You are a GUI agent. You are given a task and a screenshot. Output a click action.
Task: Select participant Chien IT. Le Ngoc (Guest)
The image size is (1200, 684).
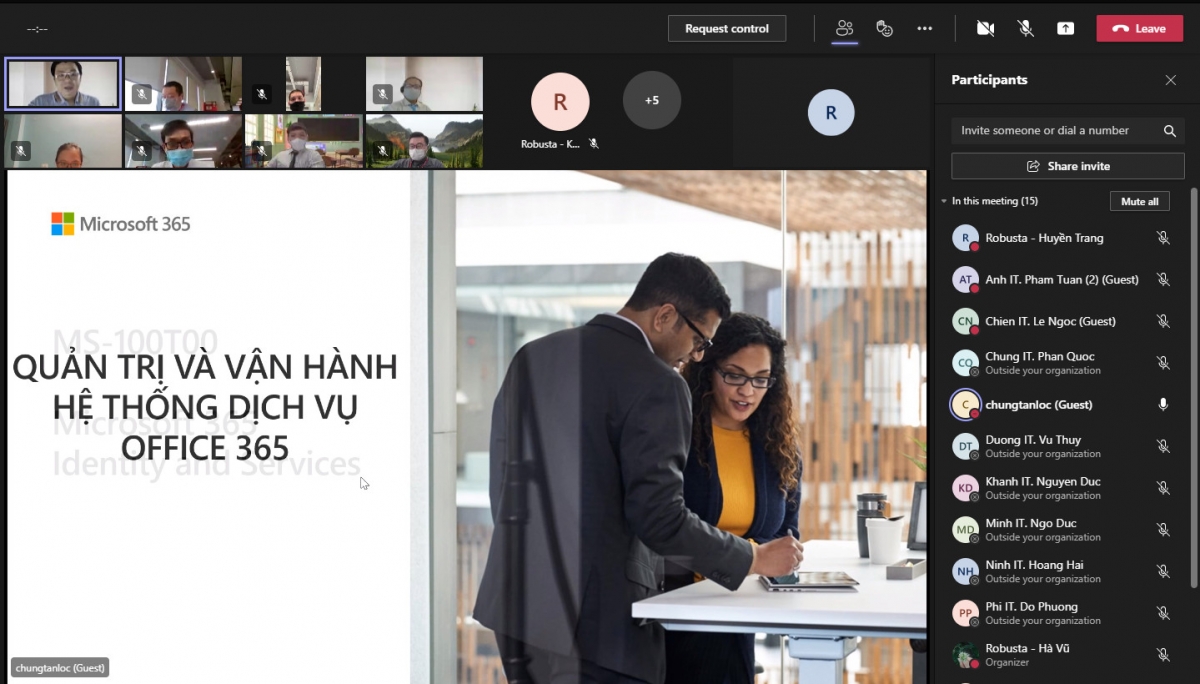coord(1050,321)
